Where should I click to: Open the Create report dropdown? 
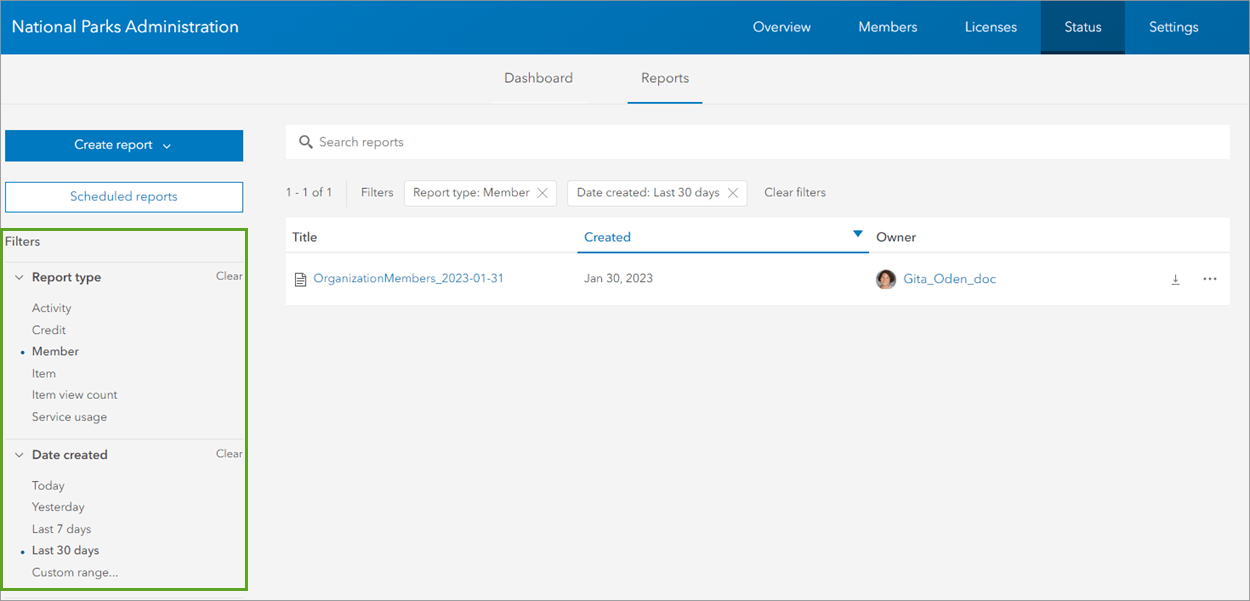click(123, 145)
